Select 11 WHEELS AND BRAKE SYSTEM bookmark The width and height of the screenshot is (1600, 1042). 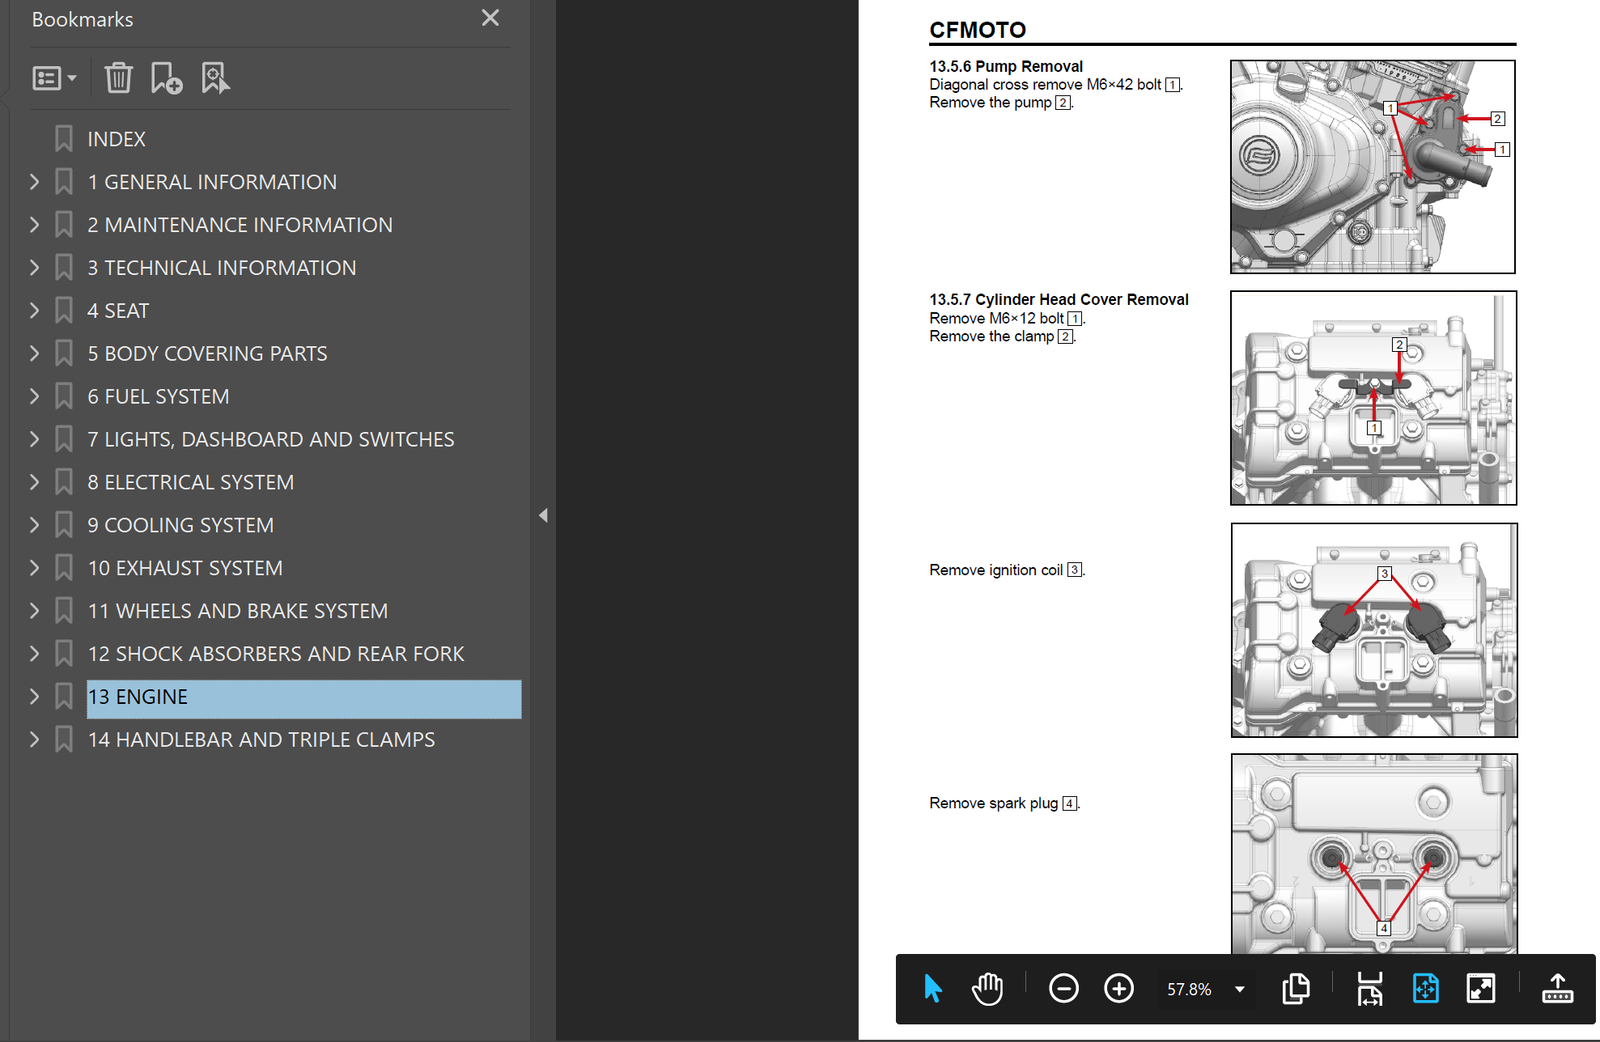[x=237, y=612]
